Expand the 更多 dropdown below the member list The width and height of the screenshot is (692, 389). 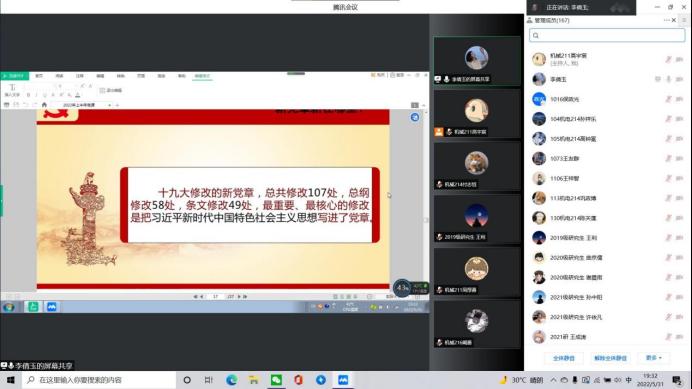pyautogui.click(x=654, y=358)
